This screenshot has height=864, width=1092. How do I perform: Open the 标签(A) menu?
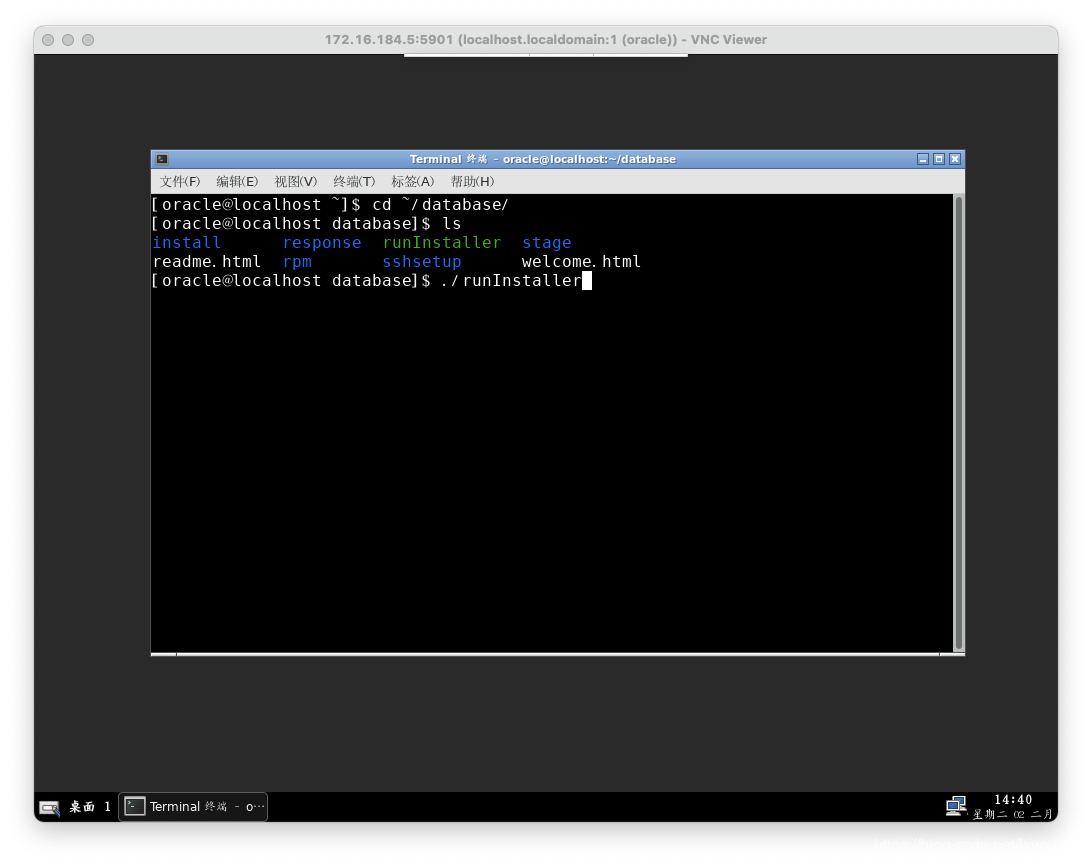click(x=412, y=182)
